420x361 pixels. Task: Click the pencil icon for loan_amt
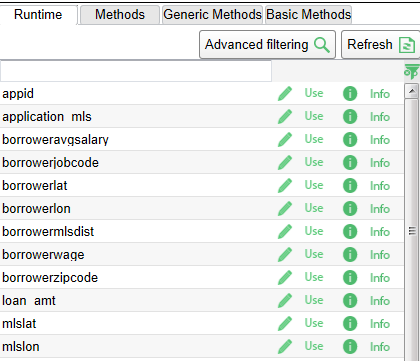pos(285,301)
